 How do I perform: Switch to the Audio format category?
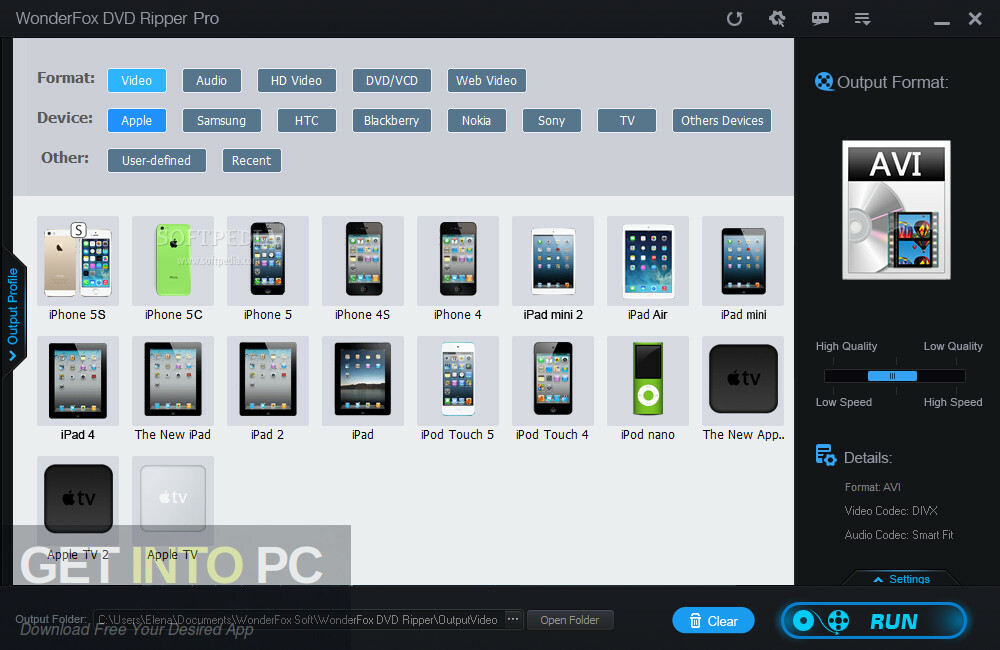click(x=211, y=80)
